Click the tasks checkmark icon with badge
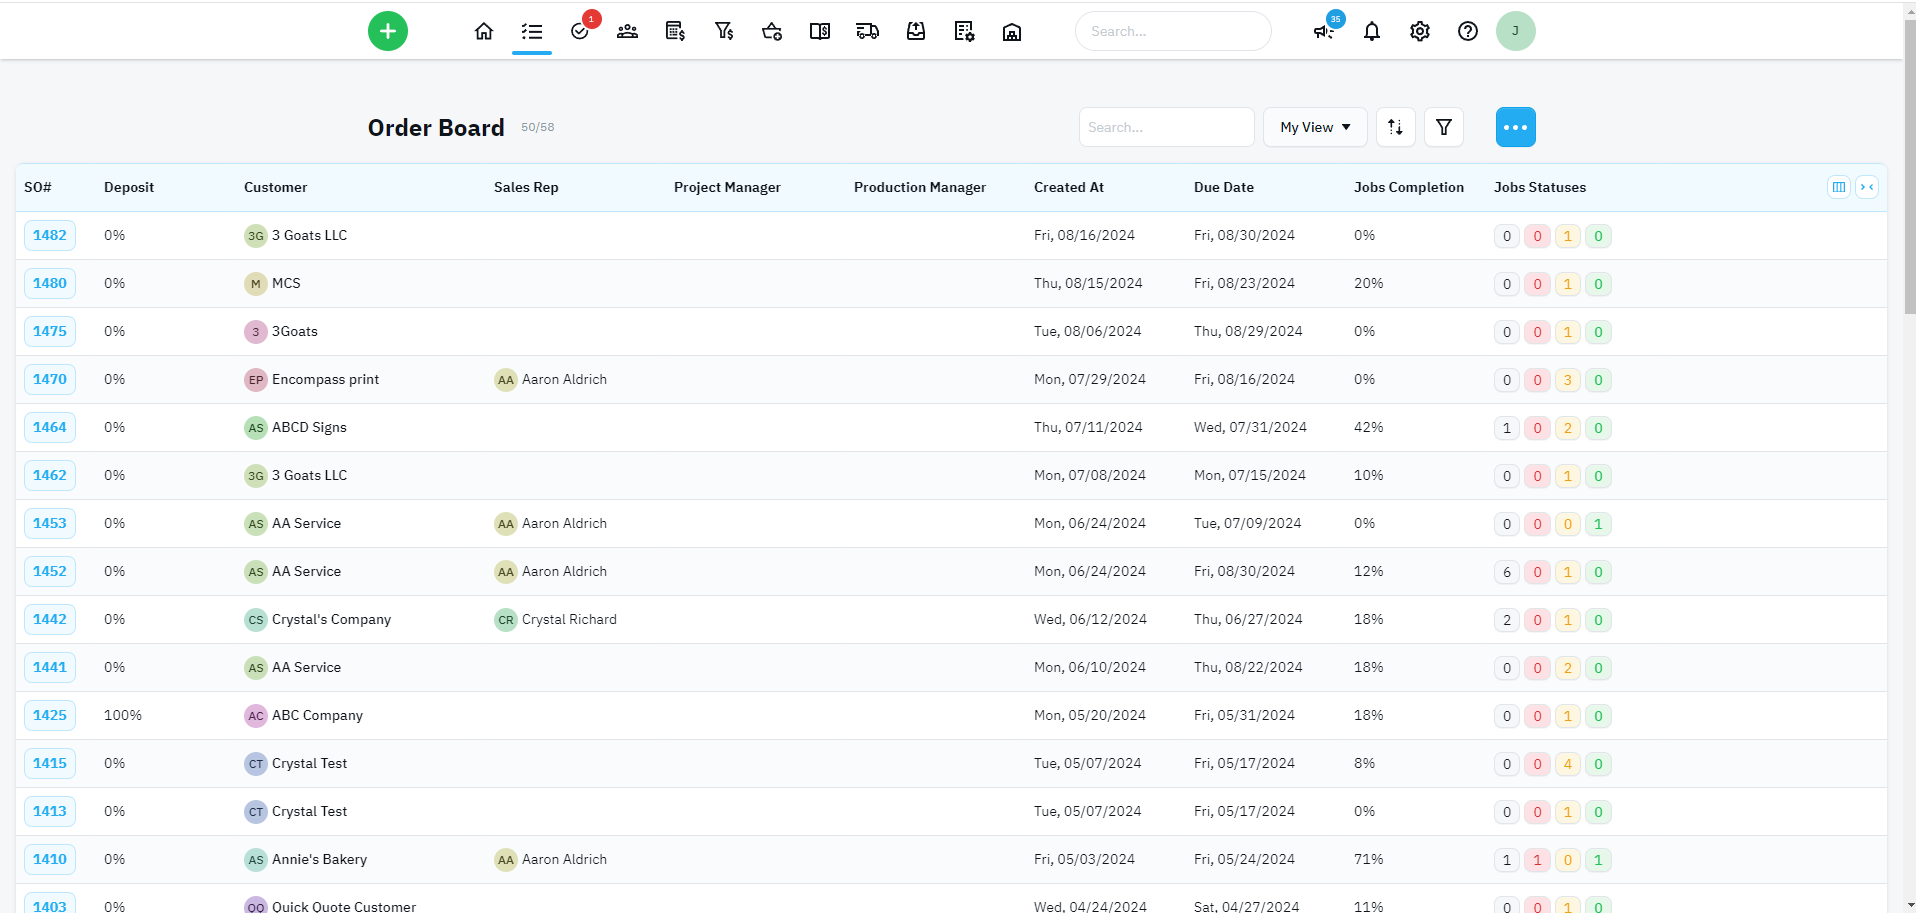1916x913 pixels. pos(580,31)
